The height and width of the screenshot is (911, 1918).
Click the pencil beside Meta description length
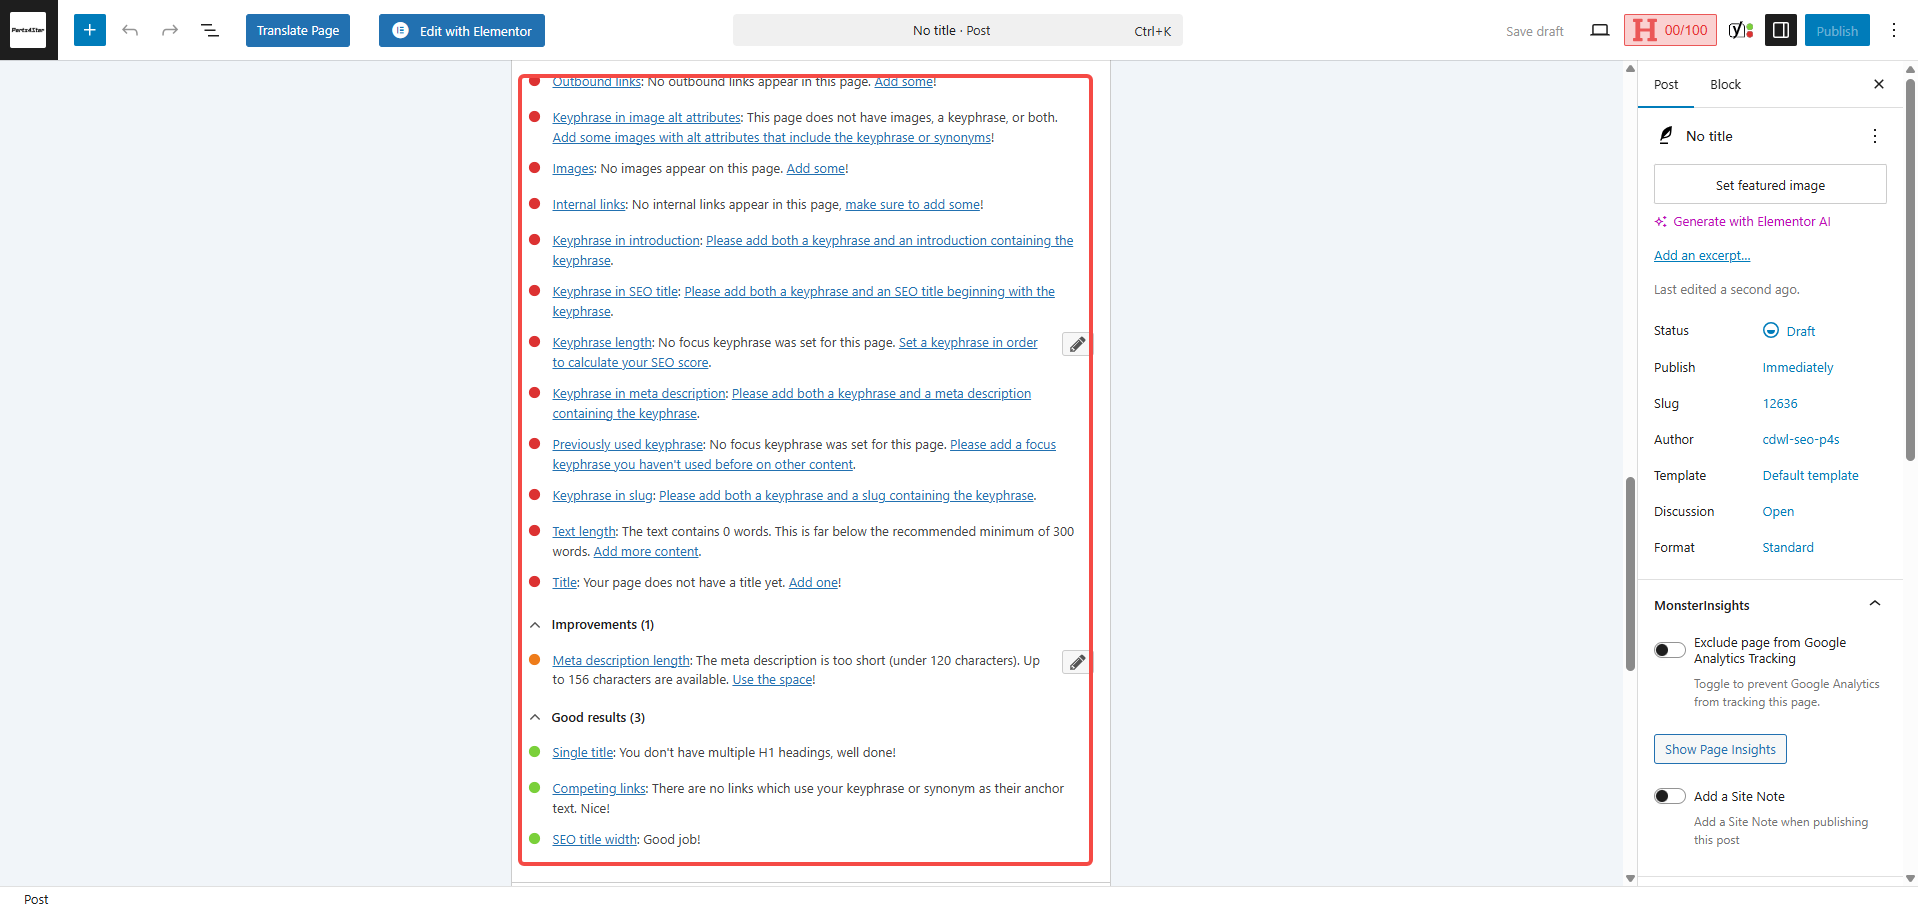pyautogui.click(x=1075, y=662)
